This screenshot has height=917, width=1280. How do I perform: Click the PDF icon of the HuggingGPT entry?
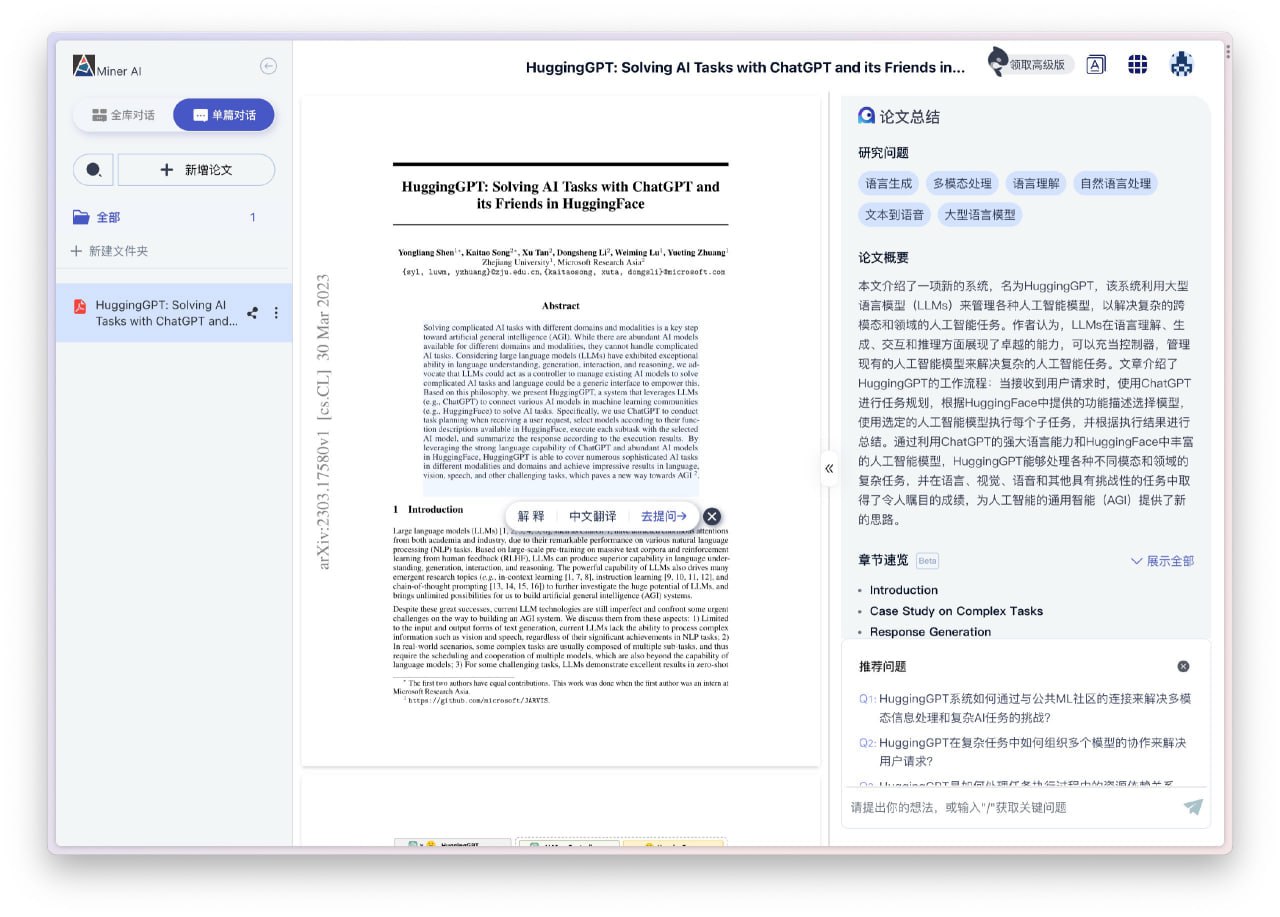tap(80, 306)
